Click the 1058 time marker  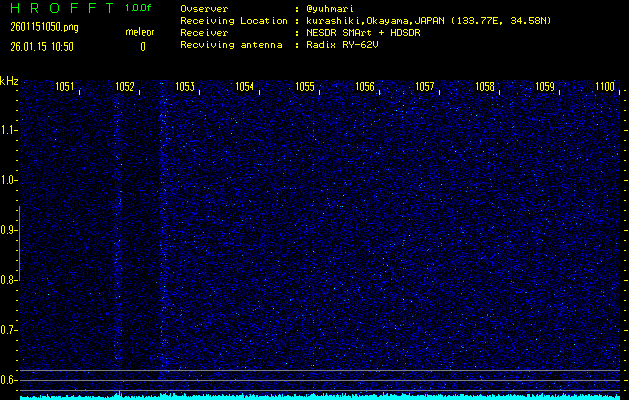(x=485, y=87)
